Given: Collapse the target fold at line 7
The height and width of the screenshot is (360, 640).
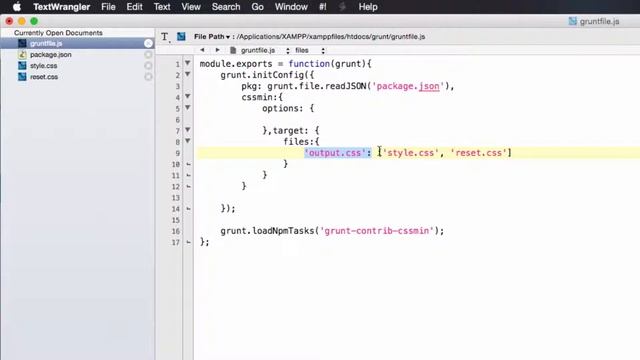Looking at the screenshot, I should coord(188,130).
